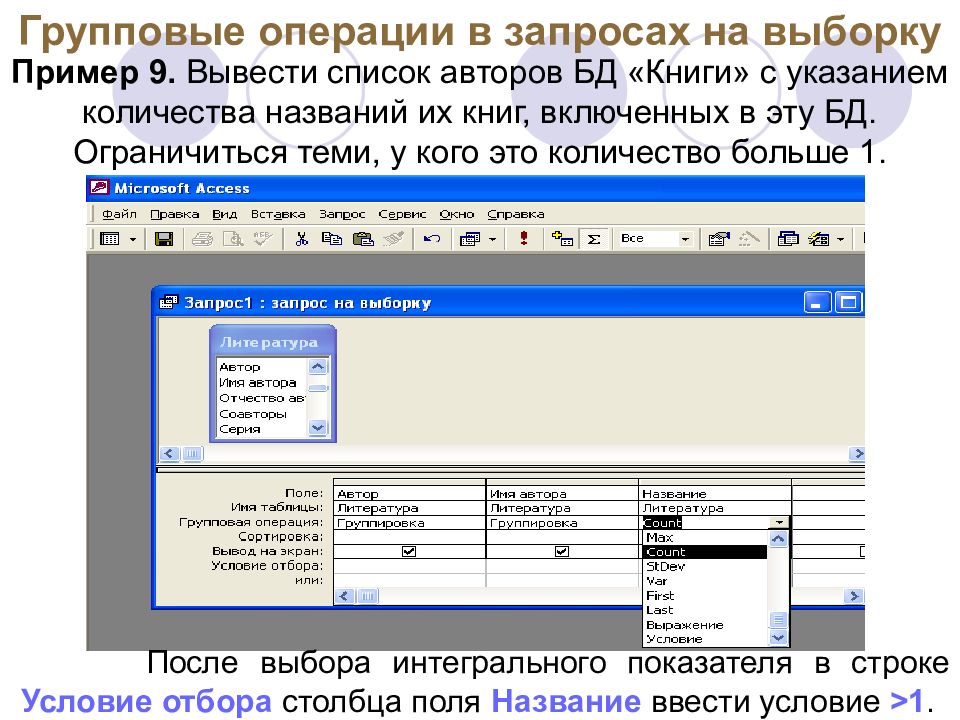
Task: Collapse the Count group operation dropdown arrow
Action: tap(778, 523)
